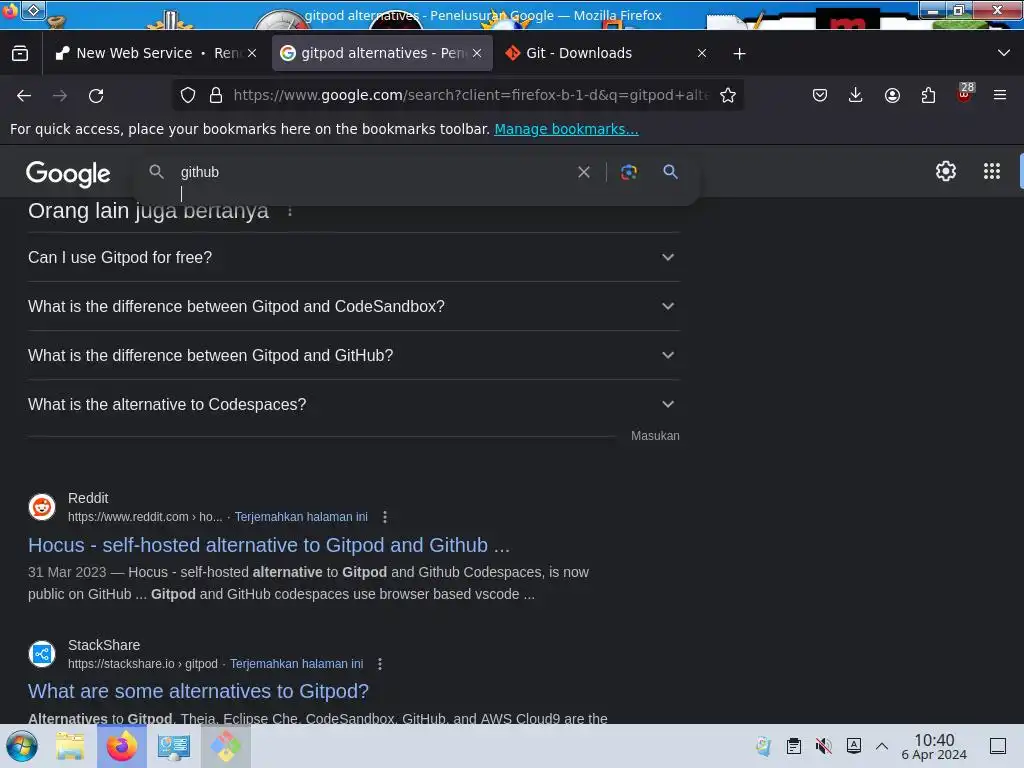This screenshot has height=768, width=1024.
Task: Show desktop button in taskbar
Action: click(x=998, y=746)
